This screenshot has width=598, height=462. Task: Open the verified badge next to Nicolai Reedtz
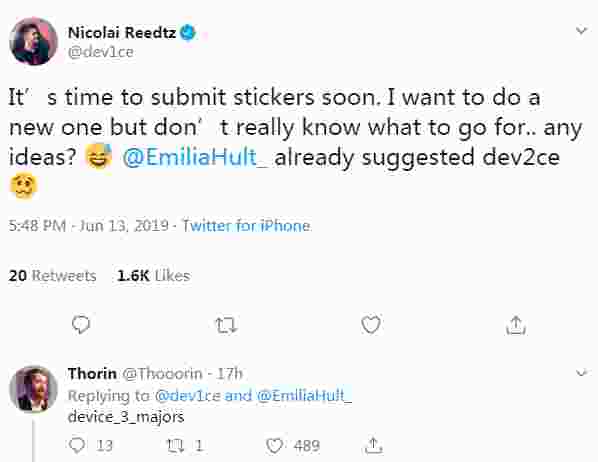pos(188,32)
